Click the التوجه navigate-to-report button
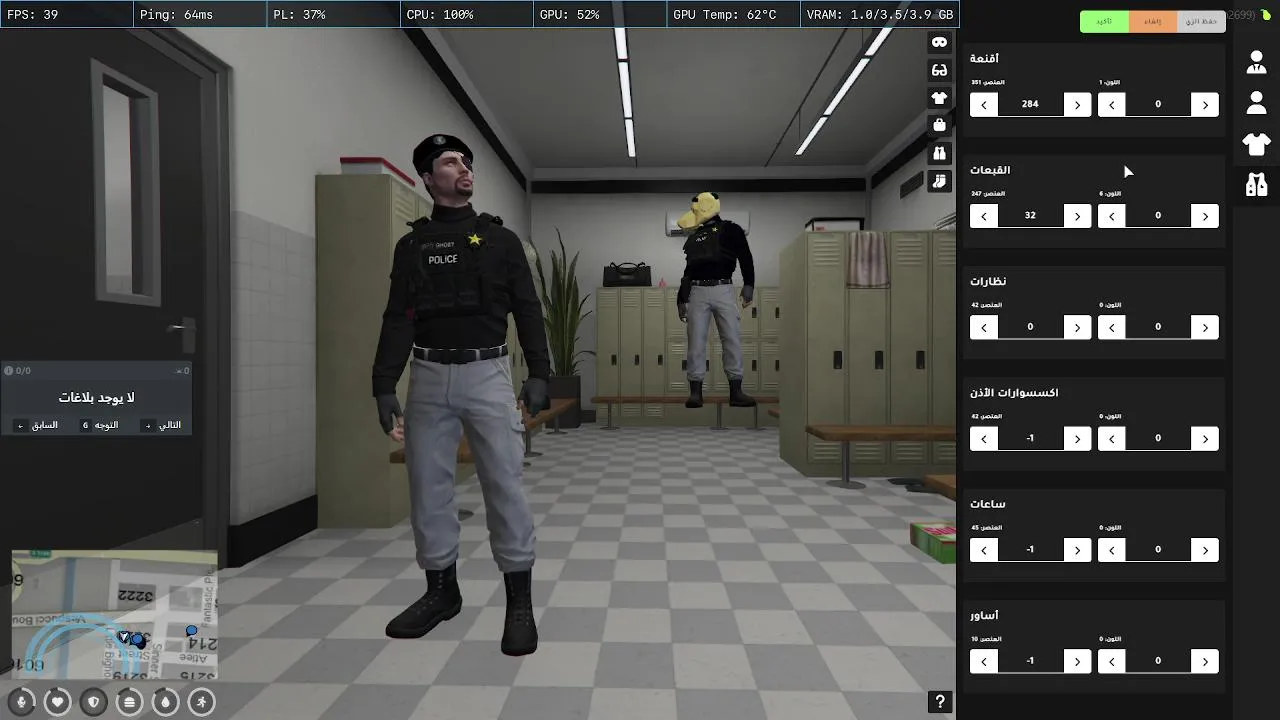Image resolution: width=1280 pixels, height=720 pixels. [100, 425]
